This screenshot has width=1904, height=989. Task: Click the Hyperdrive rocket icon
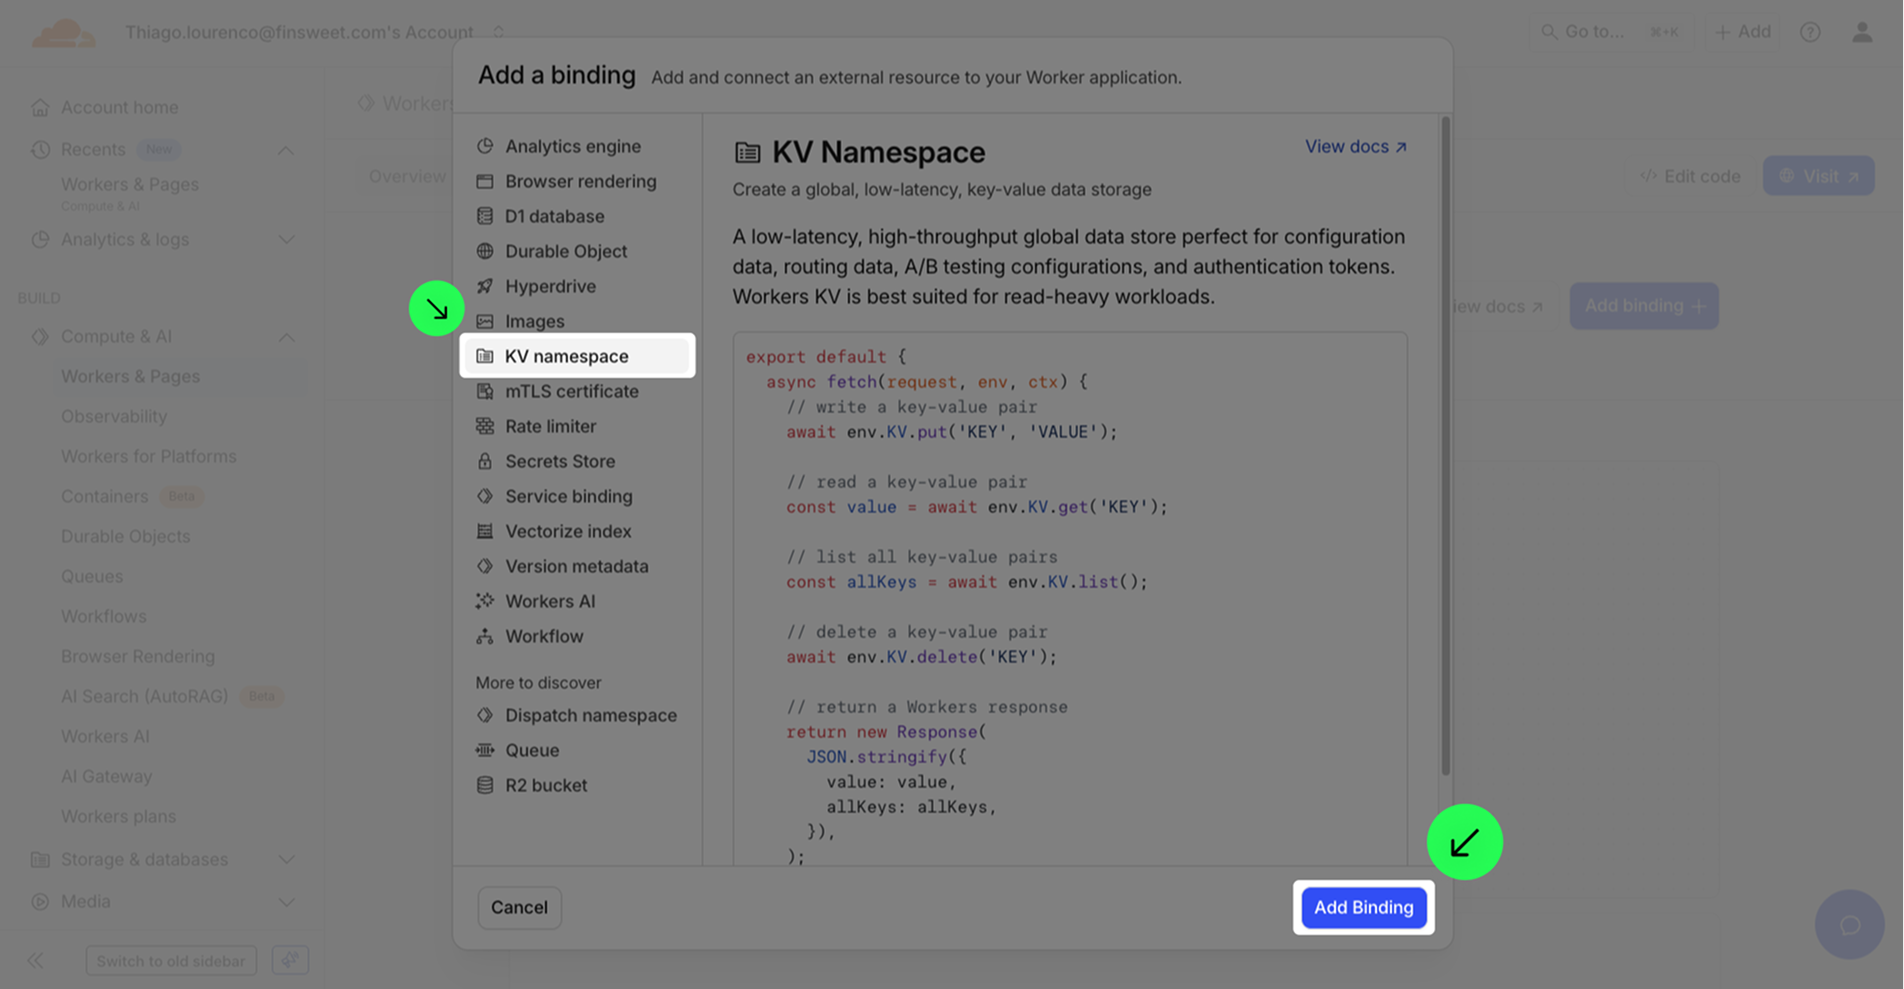tap(485, 286)
